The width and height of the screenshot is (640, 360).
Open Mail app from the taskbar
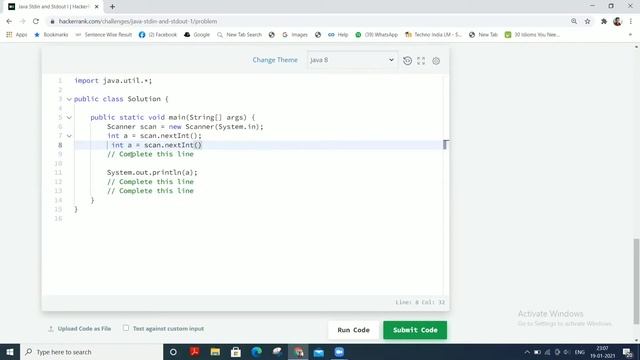point(319,352)
